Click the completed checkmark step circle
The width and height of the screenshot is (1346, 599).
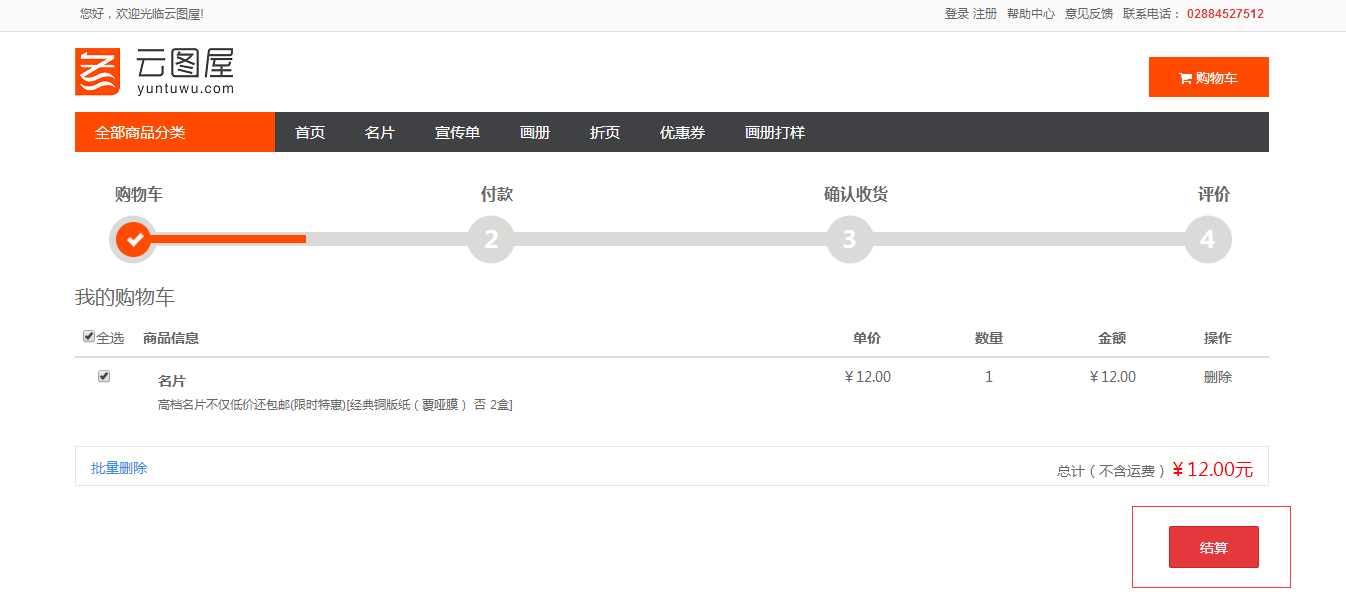(133, 240)
